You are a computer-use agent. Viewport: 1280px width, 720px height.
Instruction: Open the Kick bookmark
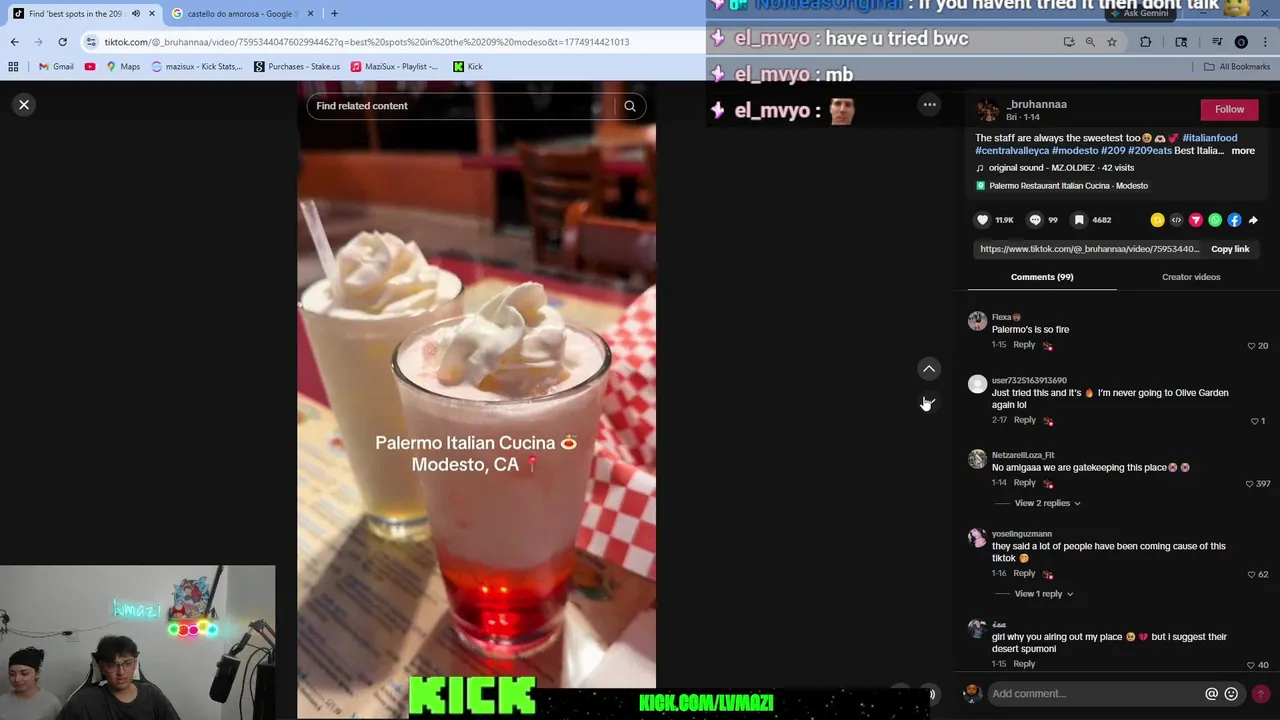(x=468, y=67)
